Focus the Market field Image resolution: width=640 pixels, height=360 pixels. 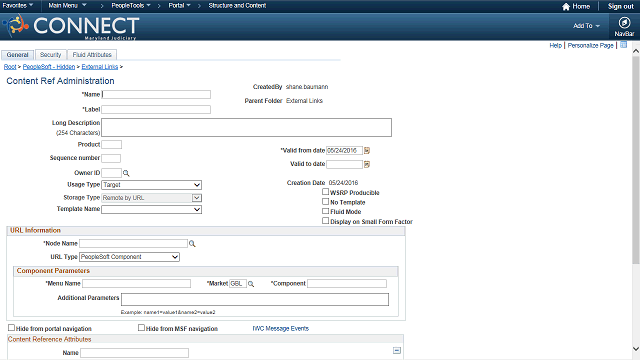pyautogui.click(x=238, y=284)
